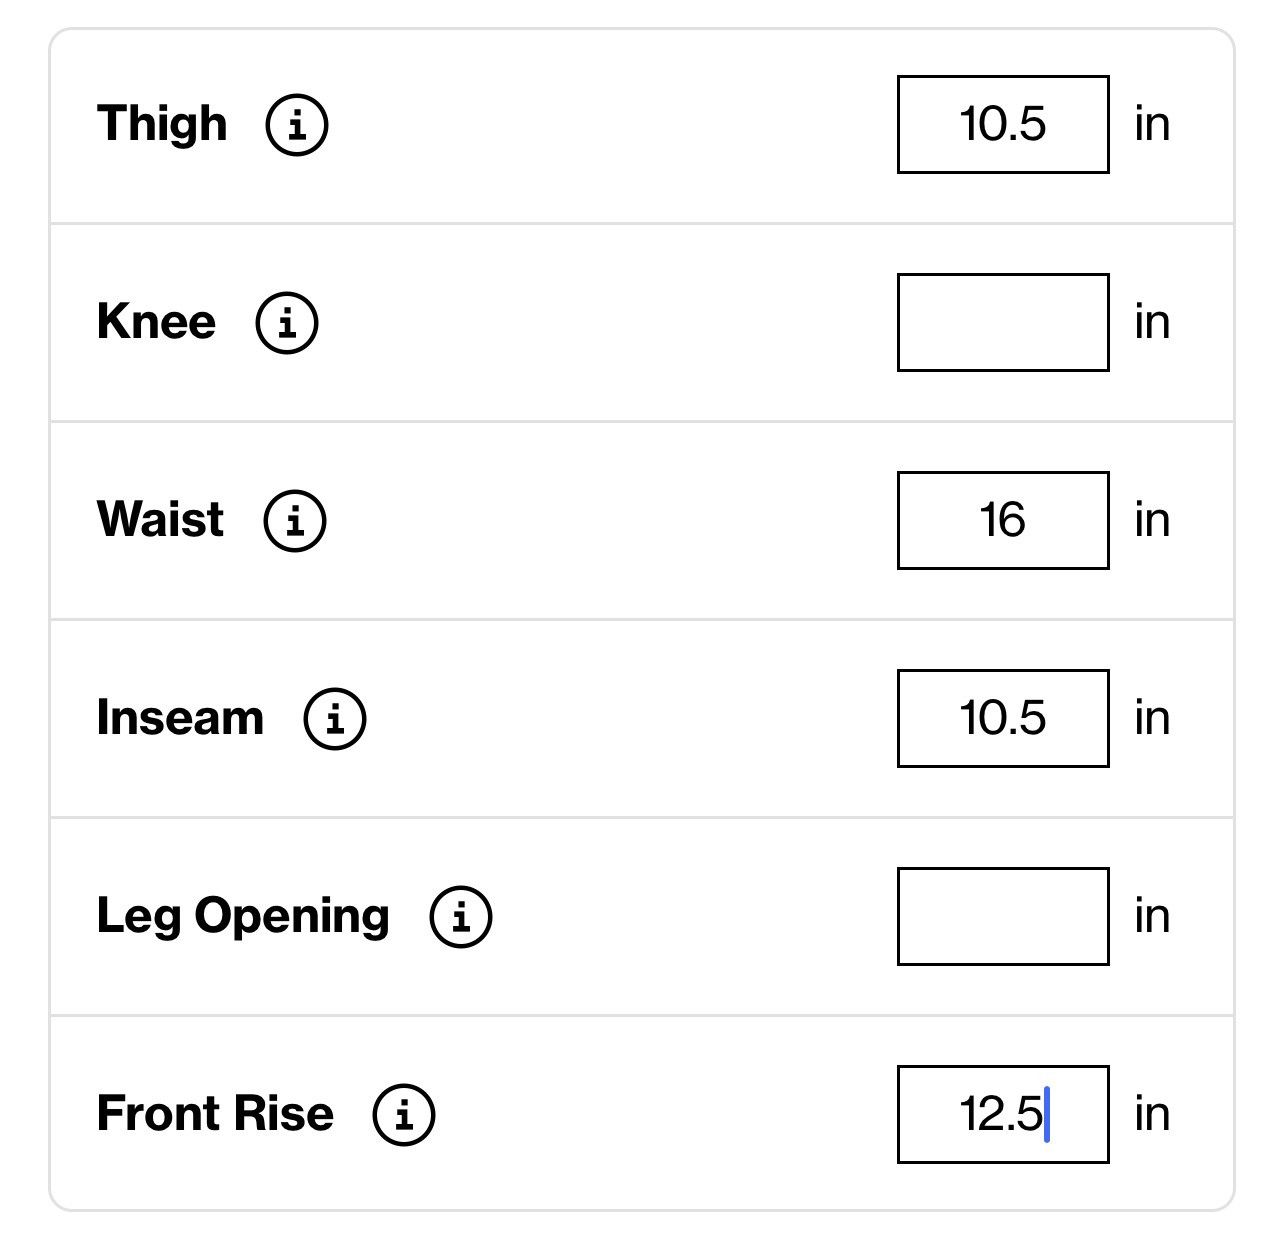
Task: Click the 'in' unit beside Leg Opening
Action: point(1152,916)
